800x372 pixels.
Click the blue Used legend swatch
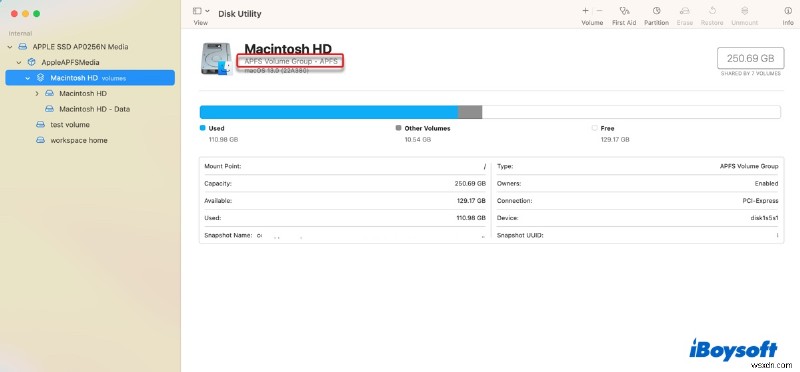[x=203, y=128]
